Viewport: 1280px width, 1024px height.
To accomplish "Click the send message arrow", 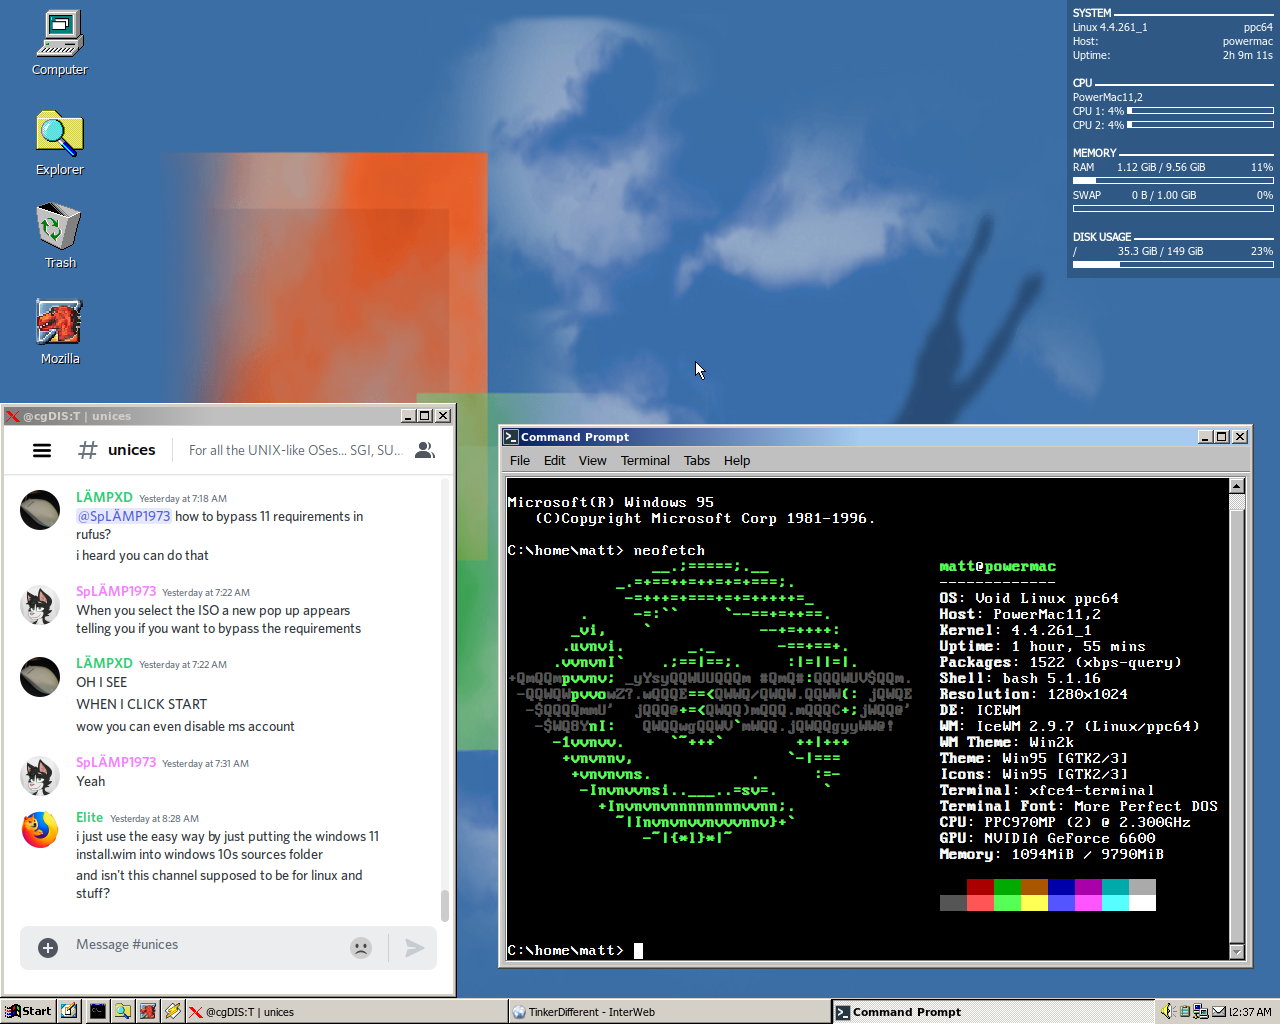I will pos(414,947).
